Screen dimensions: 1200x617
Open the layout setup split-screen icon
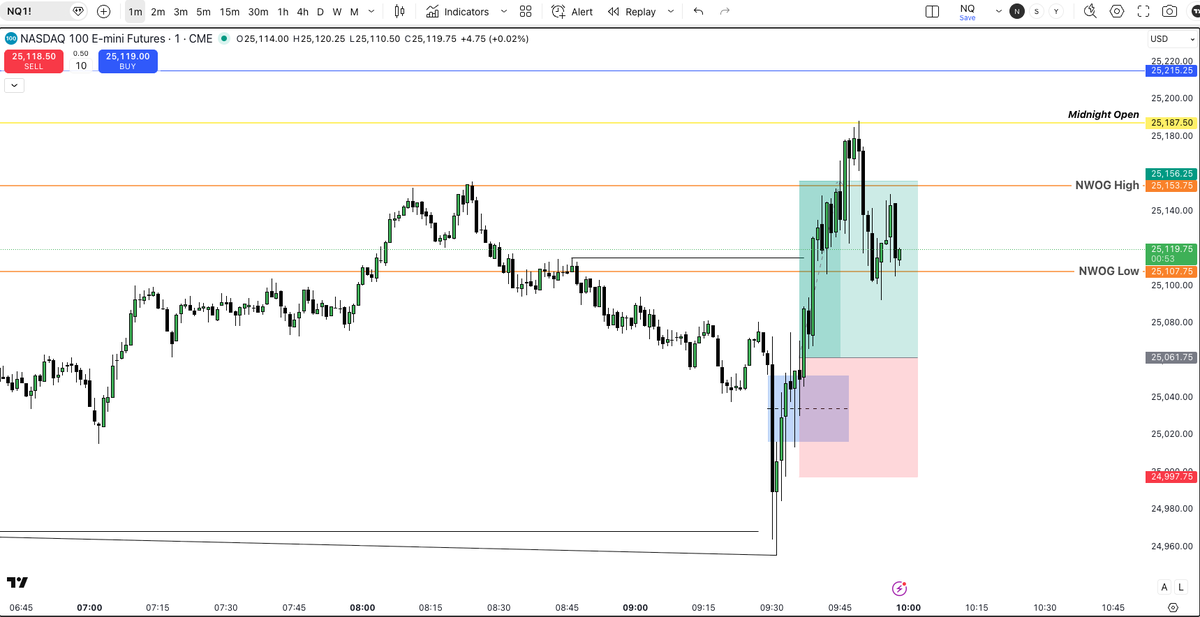click(932, 12)
